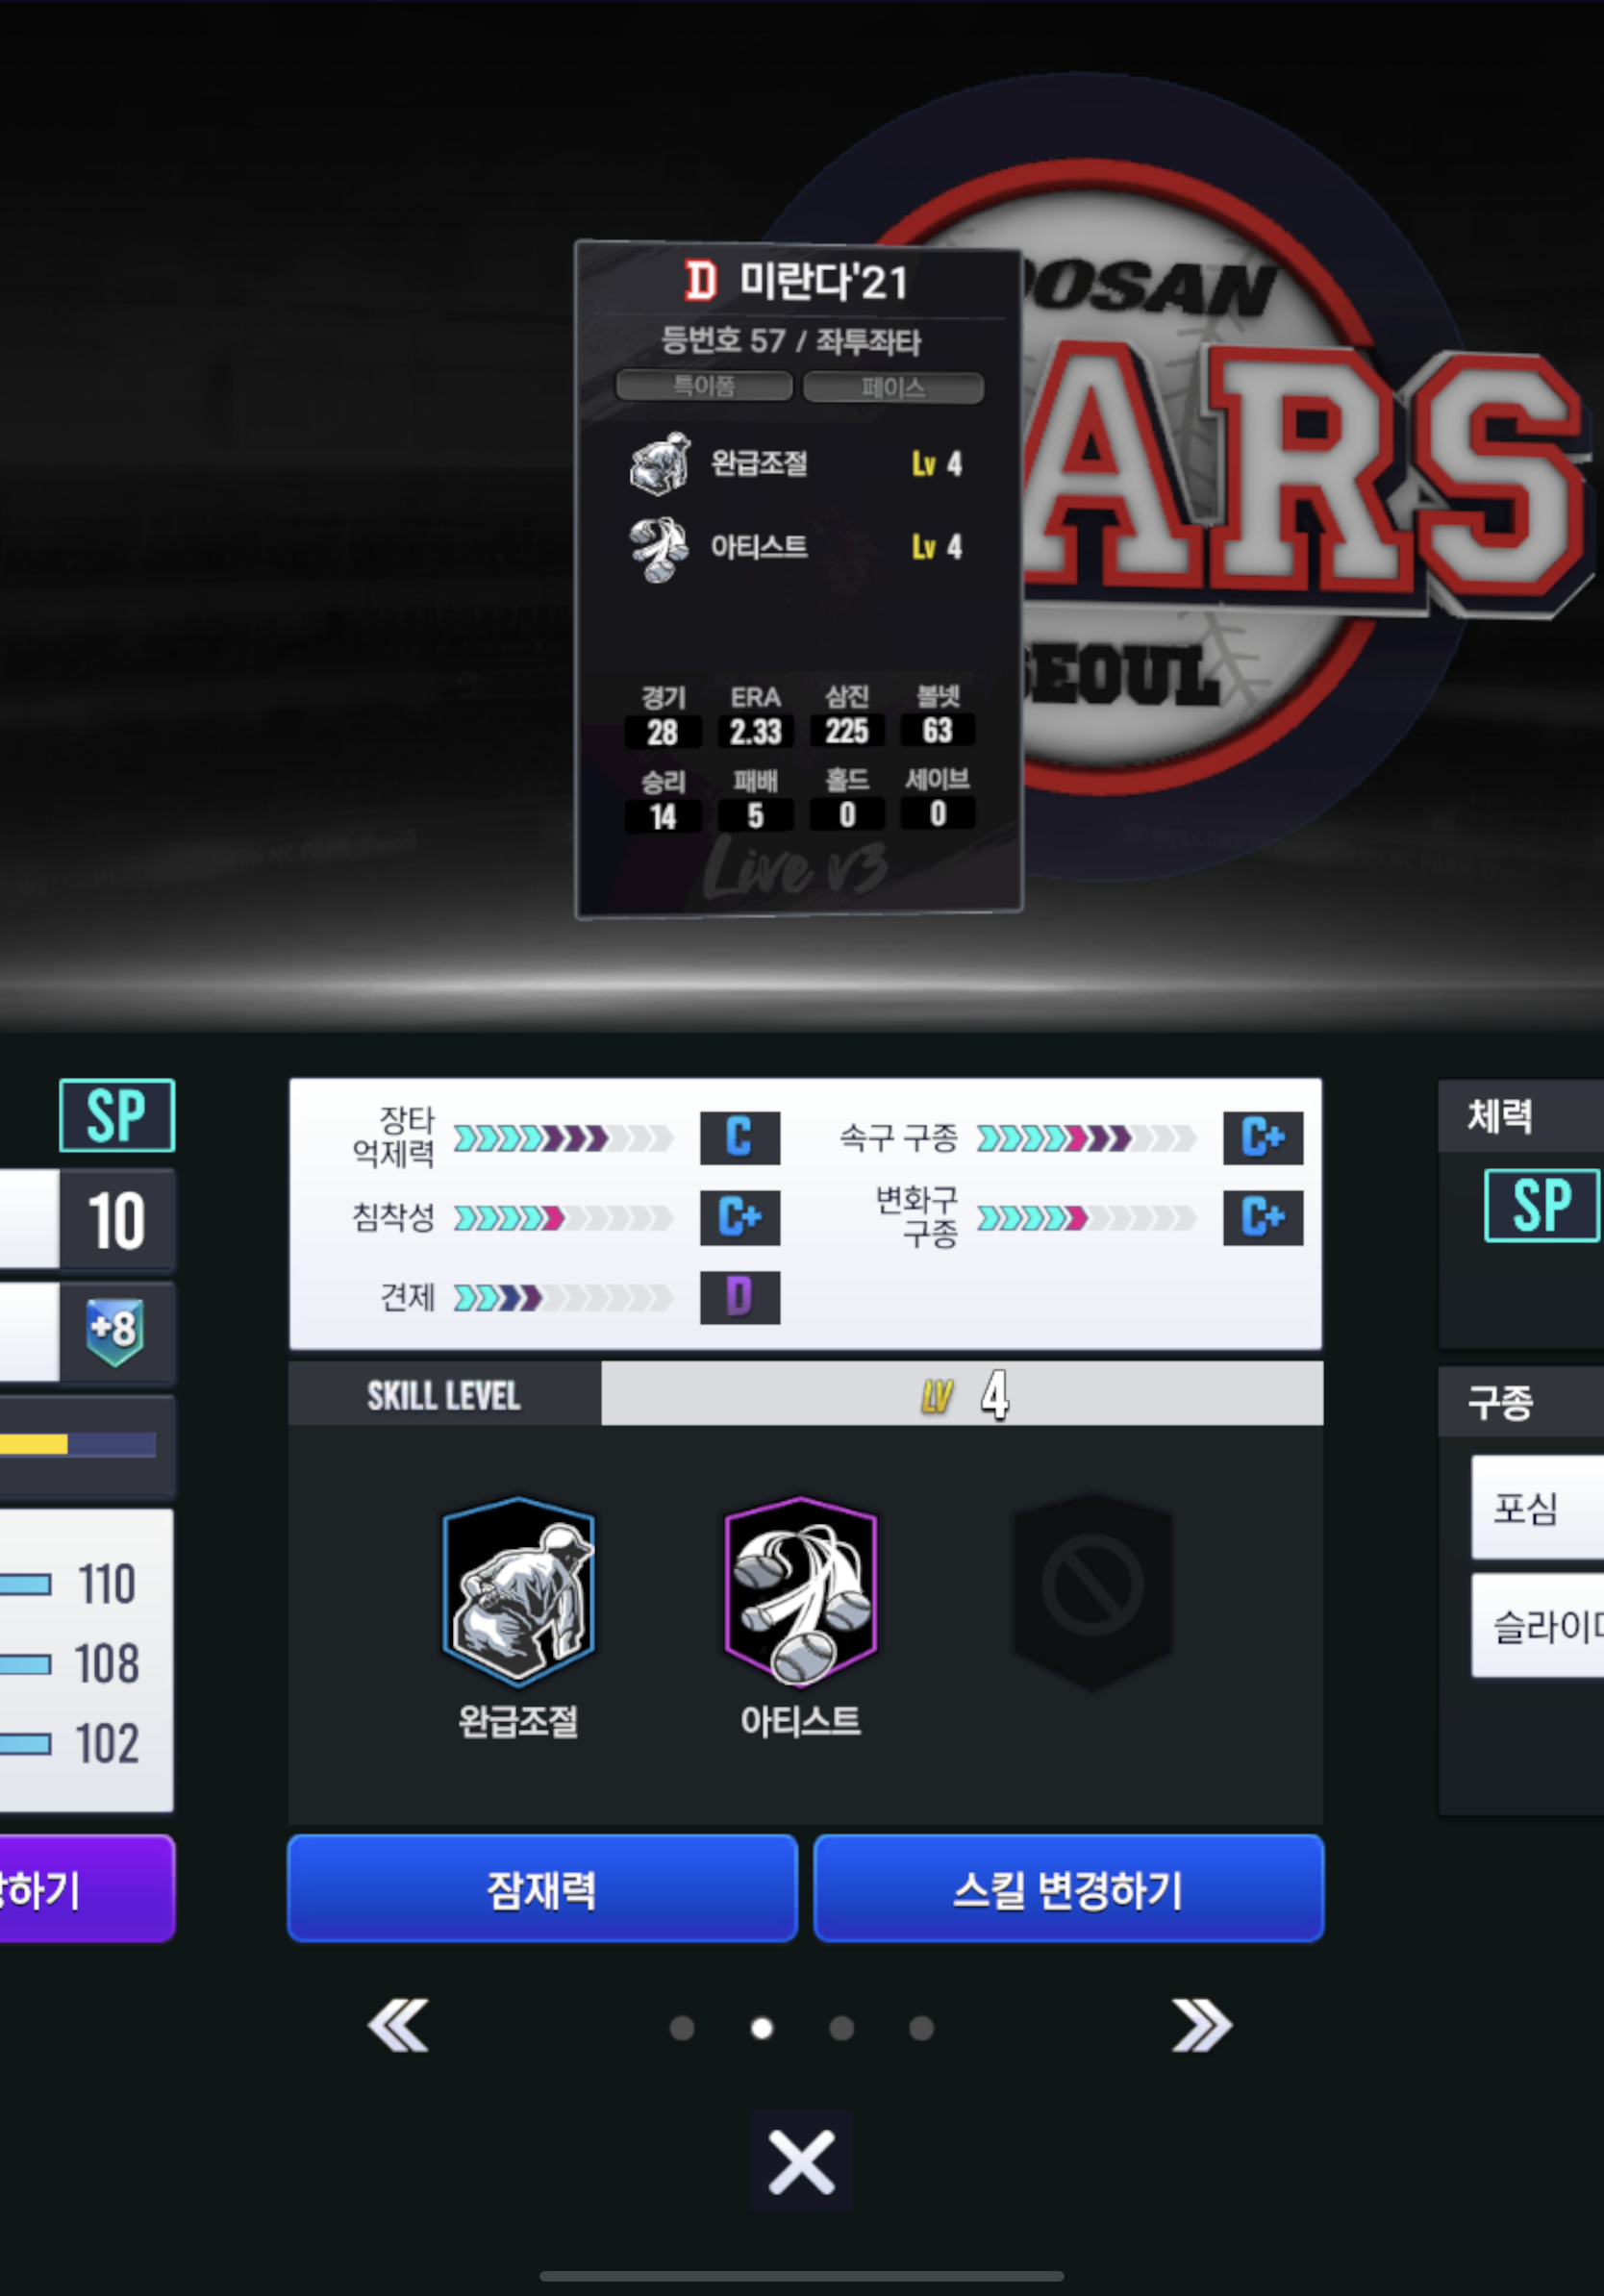Click the yellow experience progress bar

(x=78, y=1444)
